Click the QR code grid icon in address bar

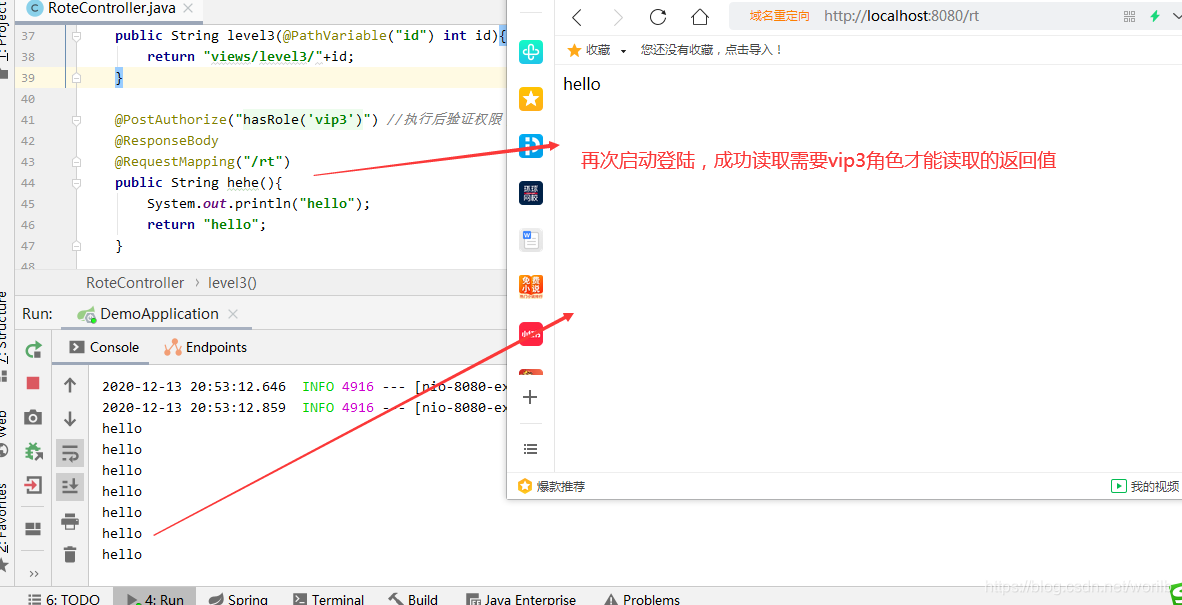point(1128,16)
